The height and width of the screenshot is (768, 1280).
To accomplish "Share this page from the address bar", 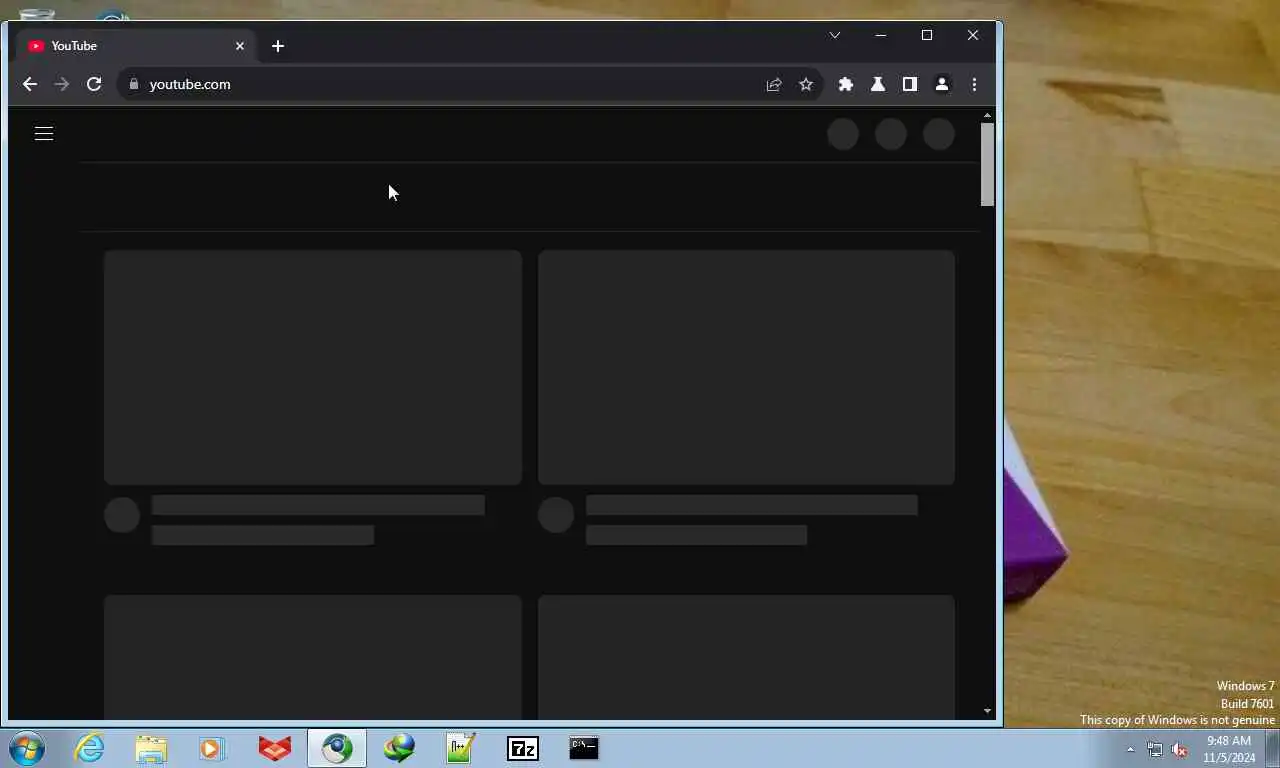I will pyautogui.click(x=774, y=84).
